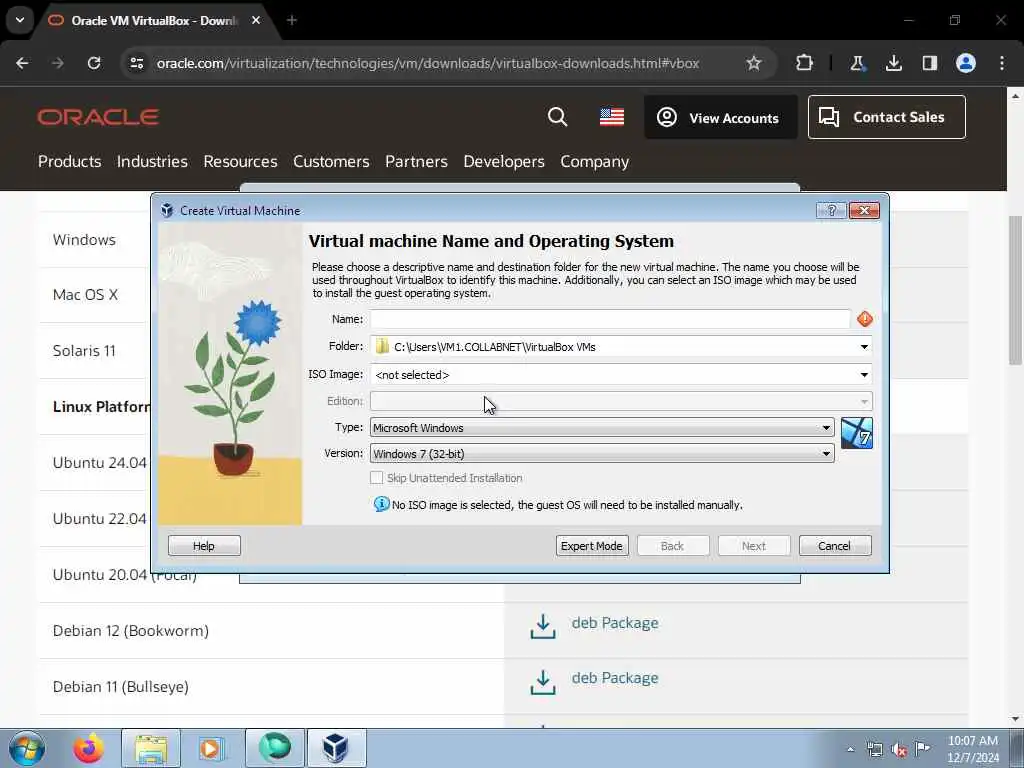
Task: Open the media player taskbar icon
Action: 210,748
